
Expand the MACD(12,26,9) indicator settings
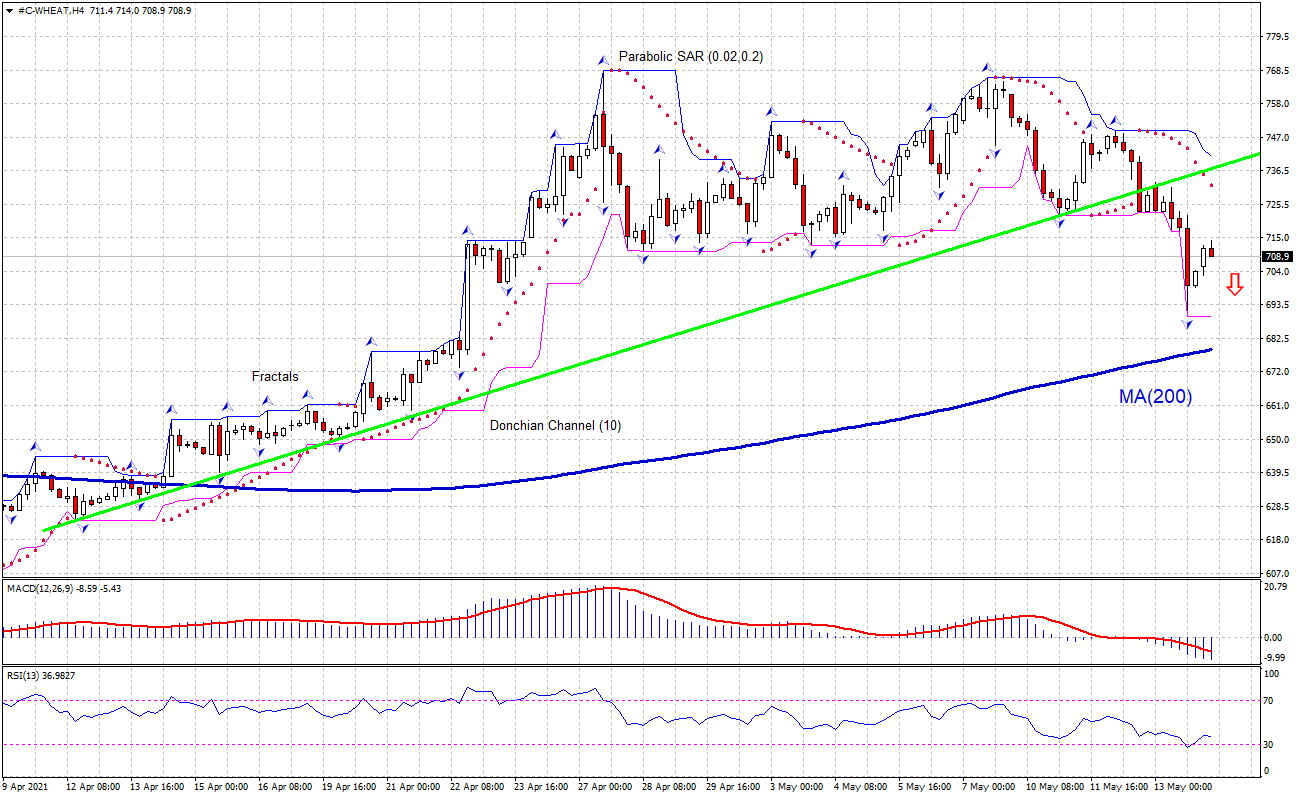click(40, 589)
